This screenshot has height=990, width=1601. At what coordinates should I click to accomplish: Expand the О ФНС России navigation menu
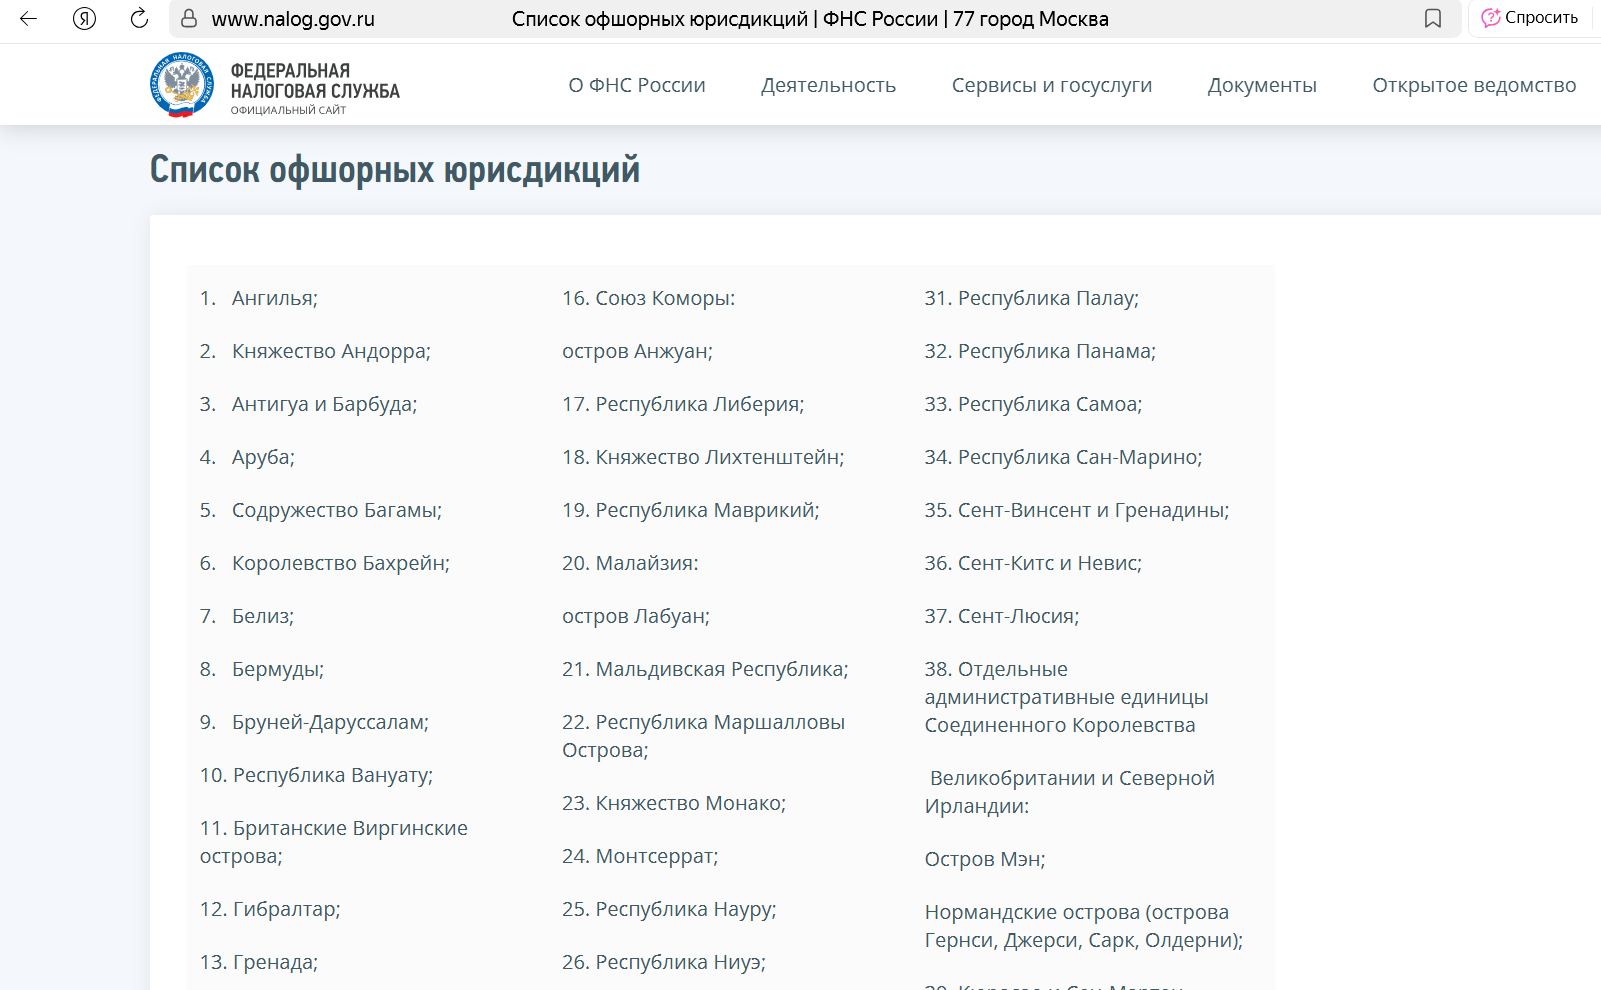(x=637, y=85)
